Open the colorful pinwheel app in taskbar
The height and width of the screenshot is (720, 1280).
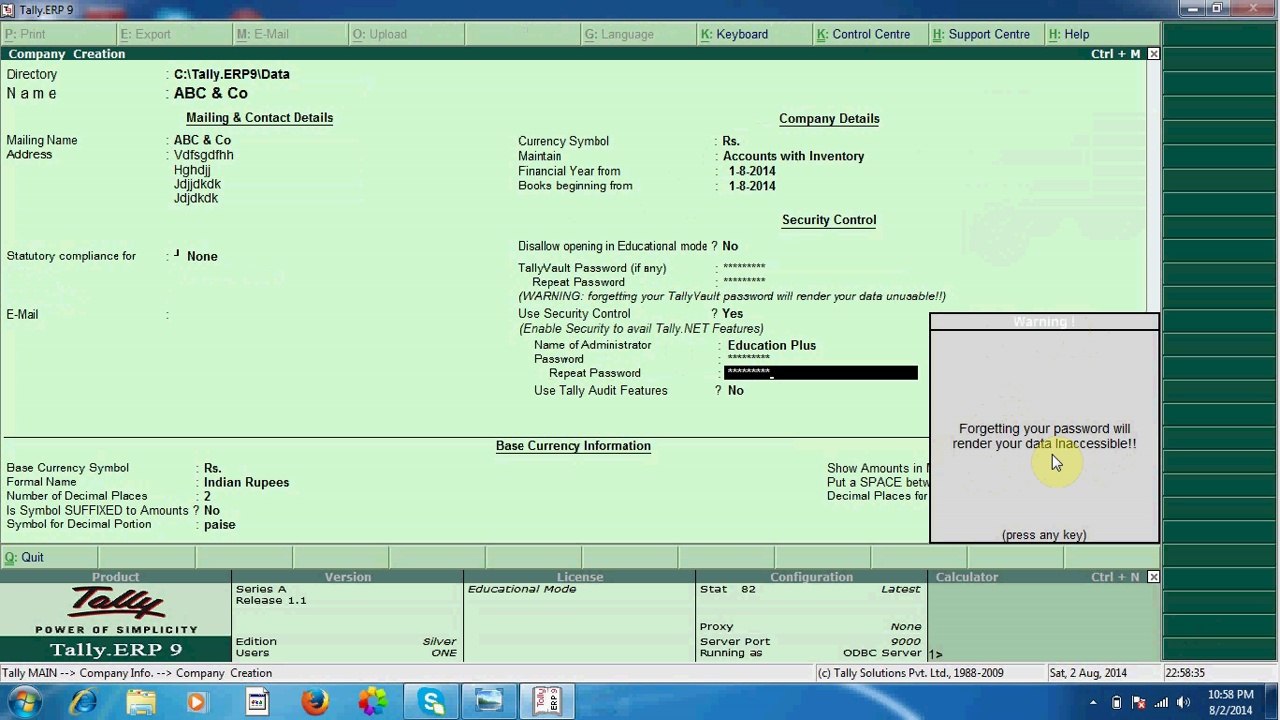(x=373, y=702)
